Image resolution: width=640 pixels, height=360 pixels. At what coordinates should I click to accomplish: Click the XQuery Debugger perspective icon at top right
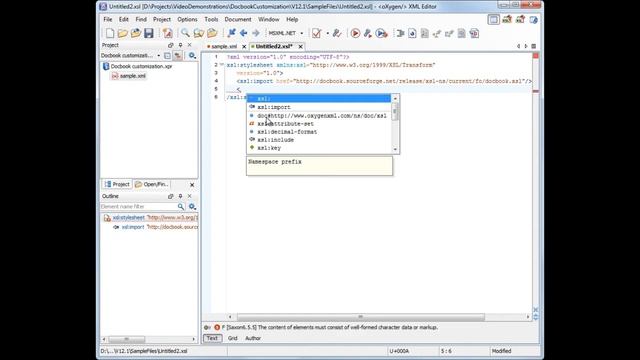(520, 19)
